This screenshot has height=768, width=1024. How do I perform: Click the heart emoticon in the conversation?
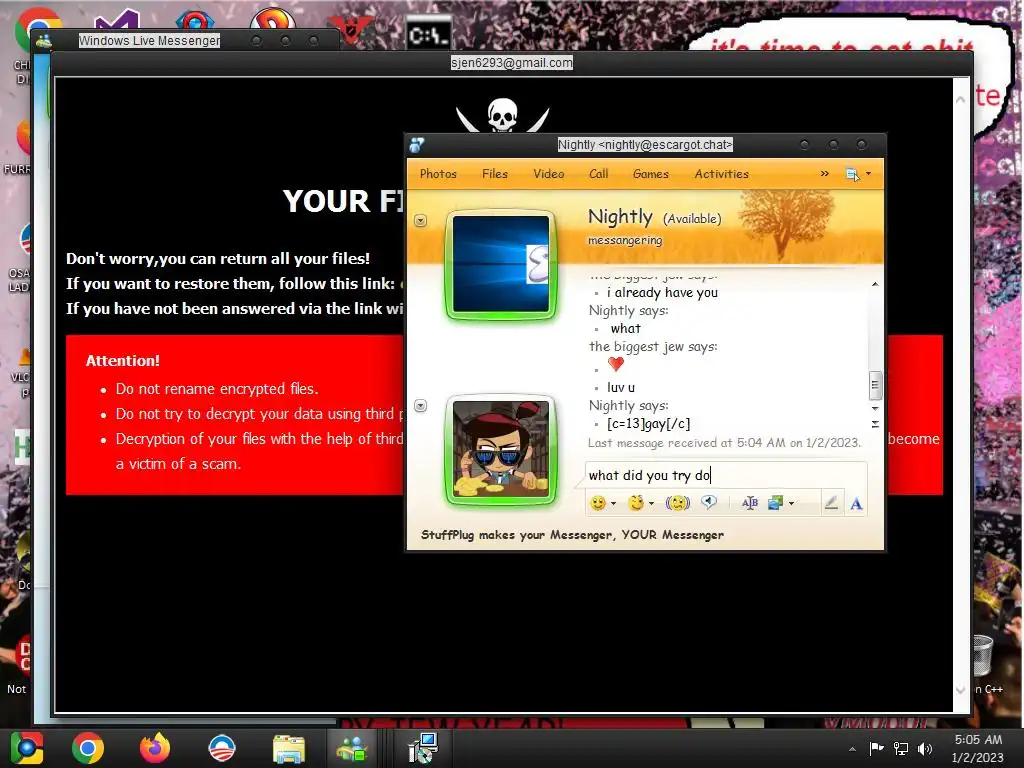click(615, 364)
